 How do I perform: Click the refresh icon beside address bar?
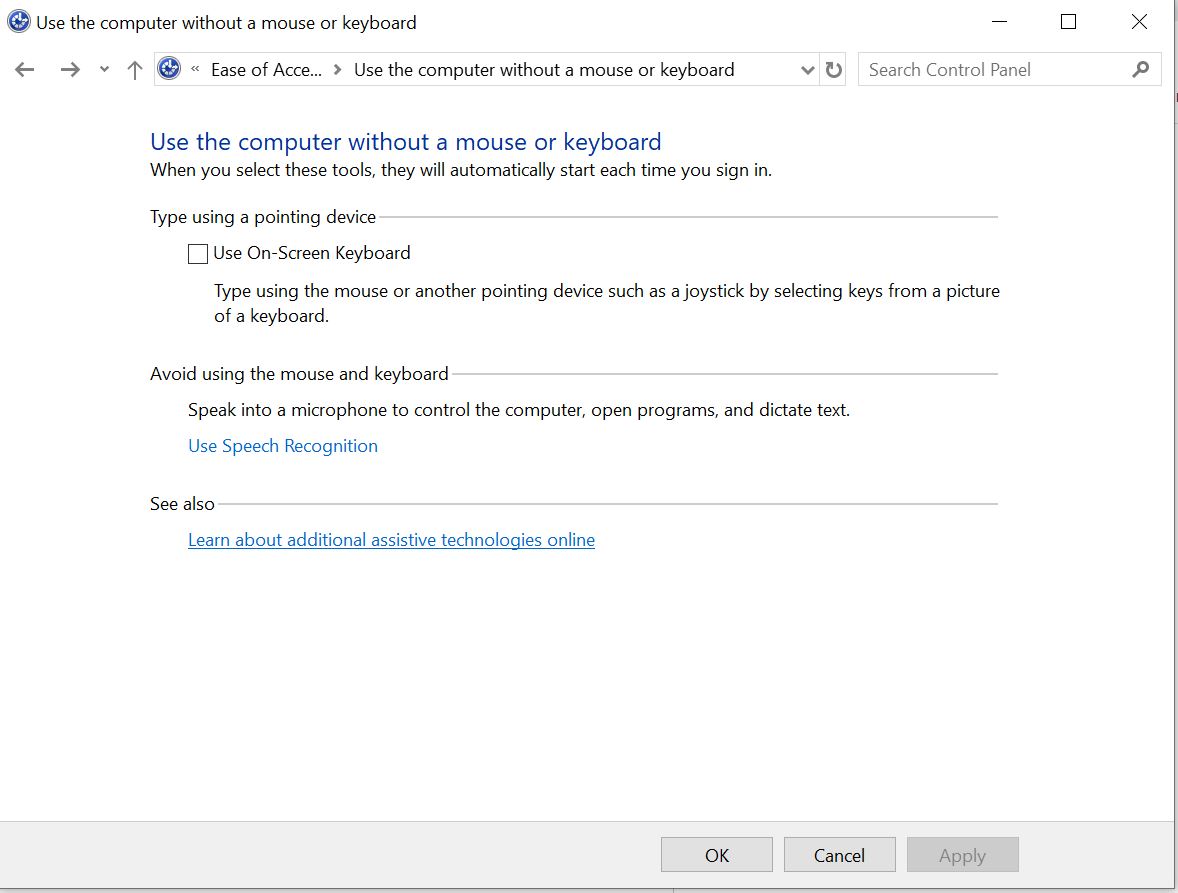click(834, 69)
